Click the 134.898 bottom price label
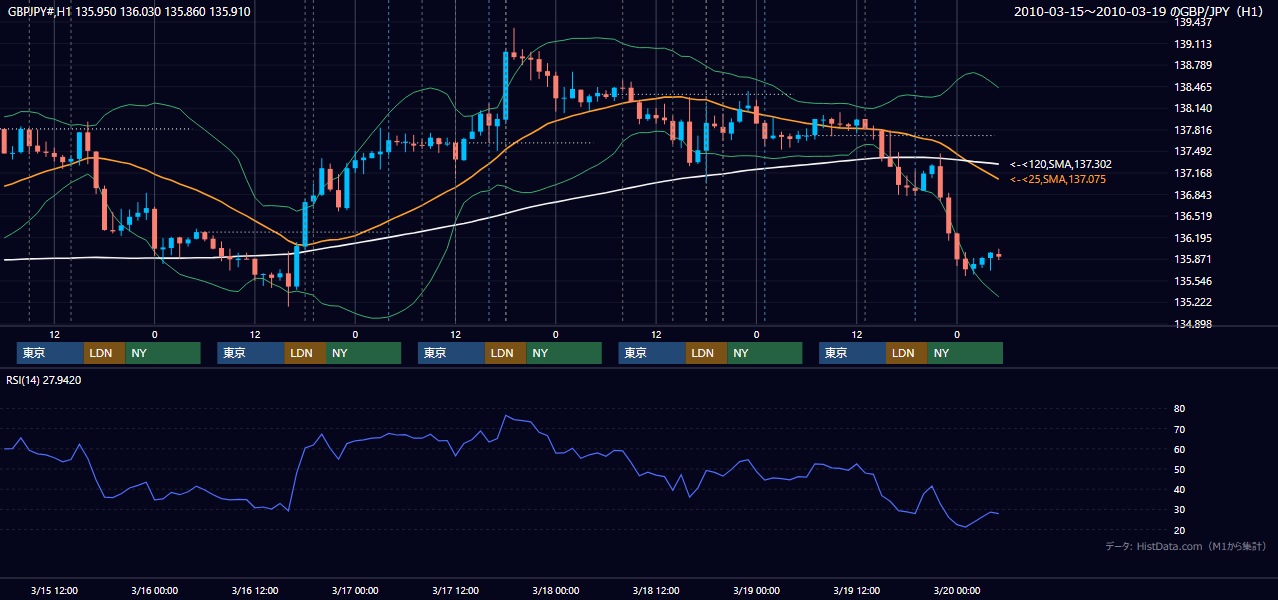 (x=1193, y=324)
